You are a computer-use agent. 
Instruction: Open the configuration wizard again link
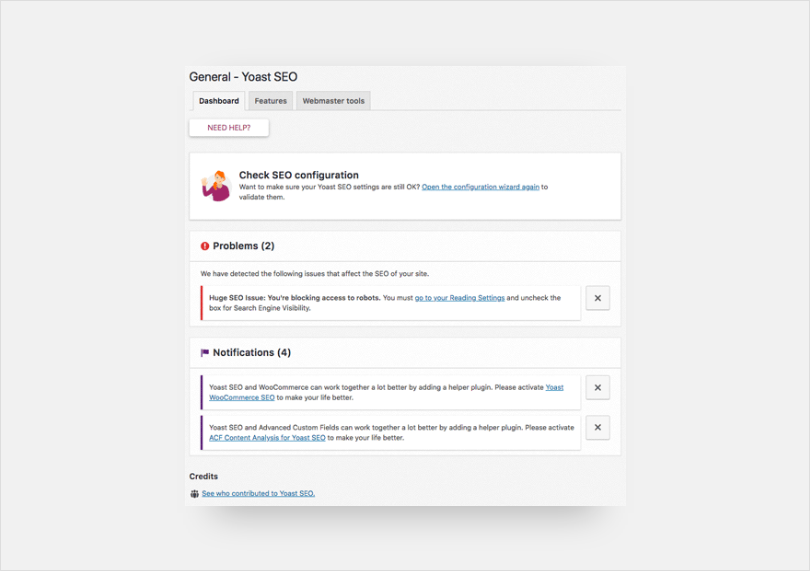[480, 187]
